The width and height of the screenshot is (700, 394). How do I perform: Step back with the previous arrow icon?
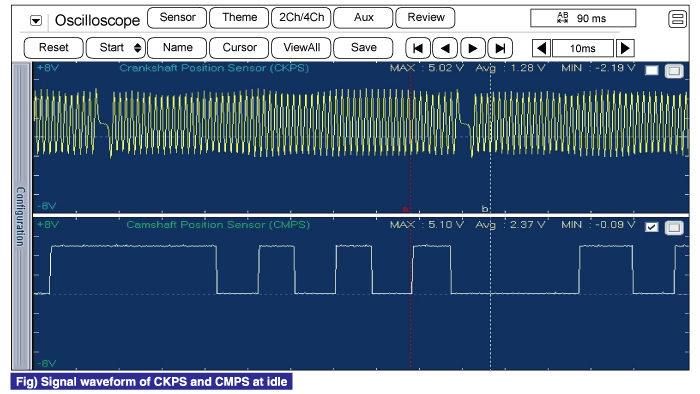(445, 48)
